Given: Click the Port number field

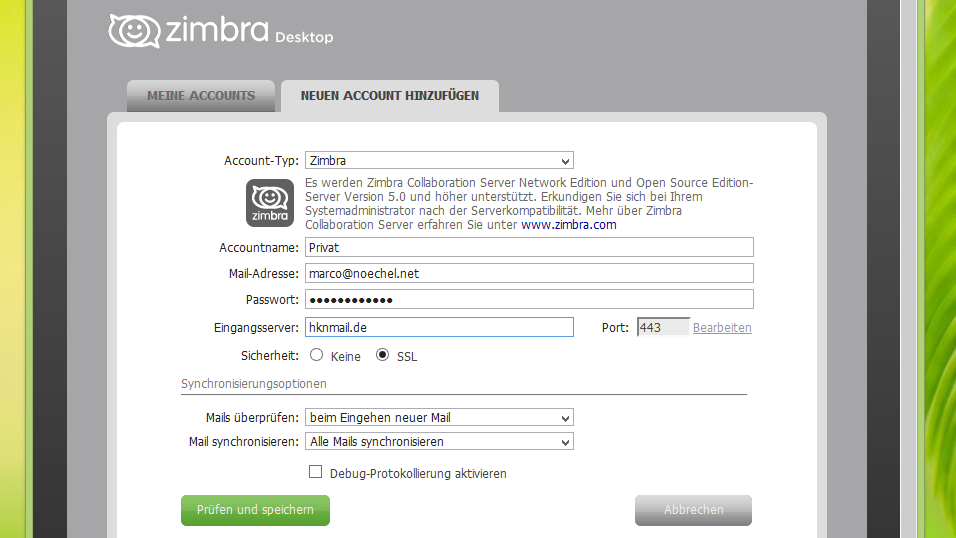Looking at the screenshot, I should coord(662,327).
